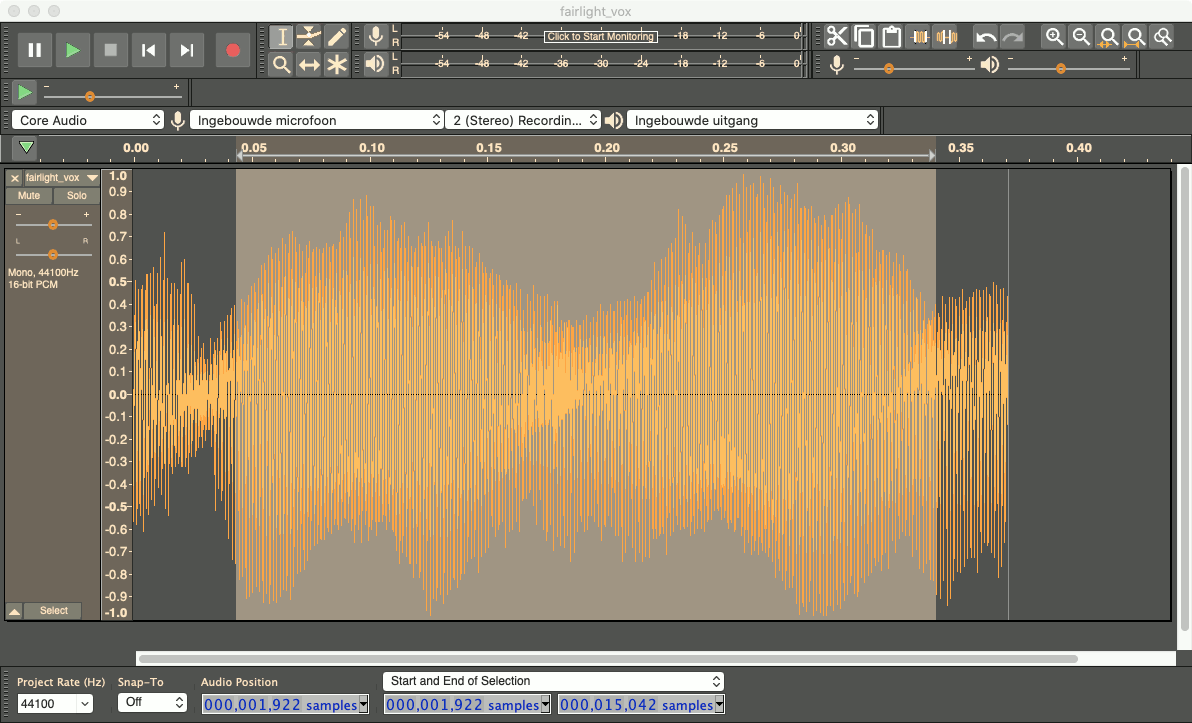This screenshot has height=723, width=1192.
Task: Toggle zoom with the last zoom icon
Action: [x=1163, y=36]
